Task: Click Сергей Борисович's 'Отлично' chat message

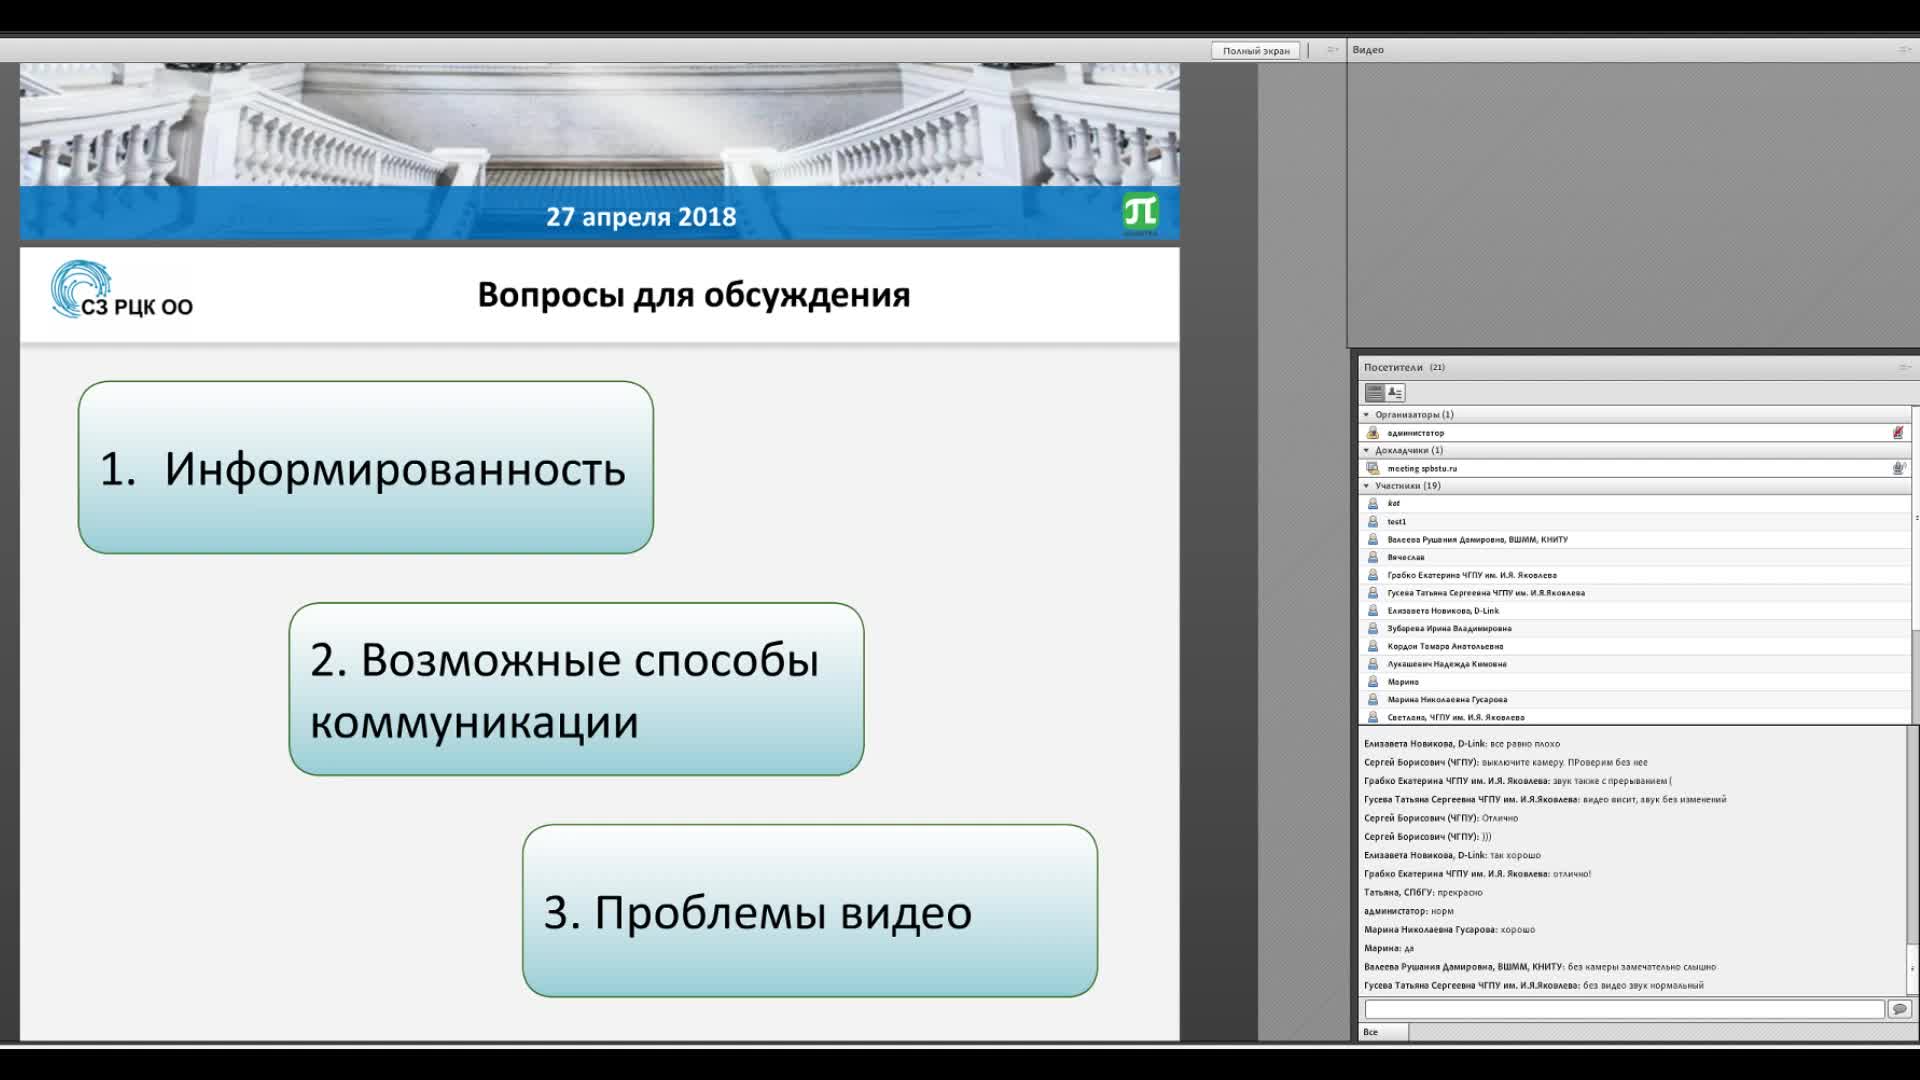Action: [1500, 818]
